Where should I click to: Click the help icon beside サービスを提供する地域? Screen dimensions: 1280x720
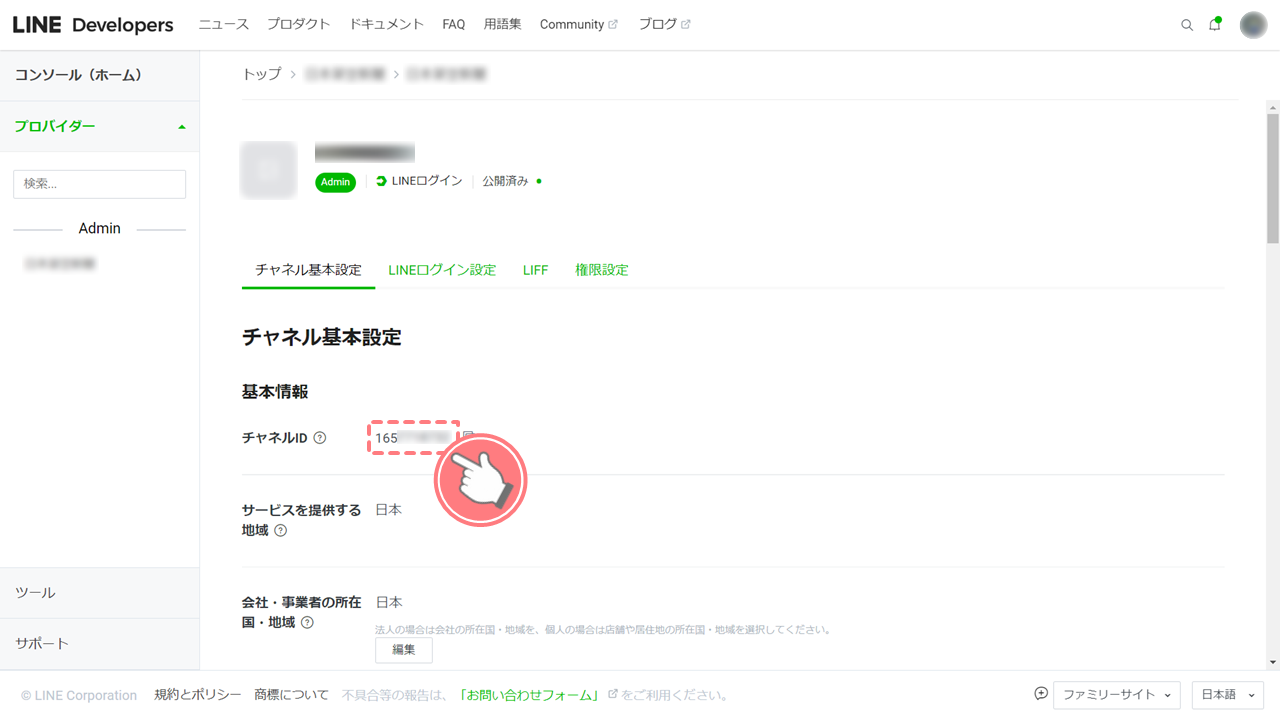(281, 531)
